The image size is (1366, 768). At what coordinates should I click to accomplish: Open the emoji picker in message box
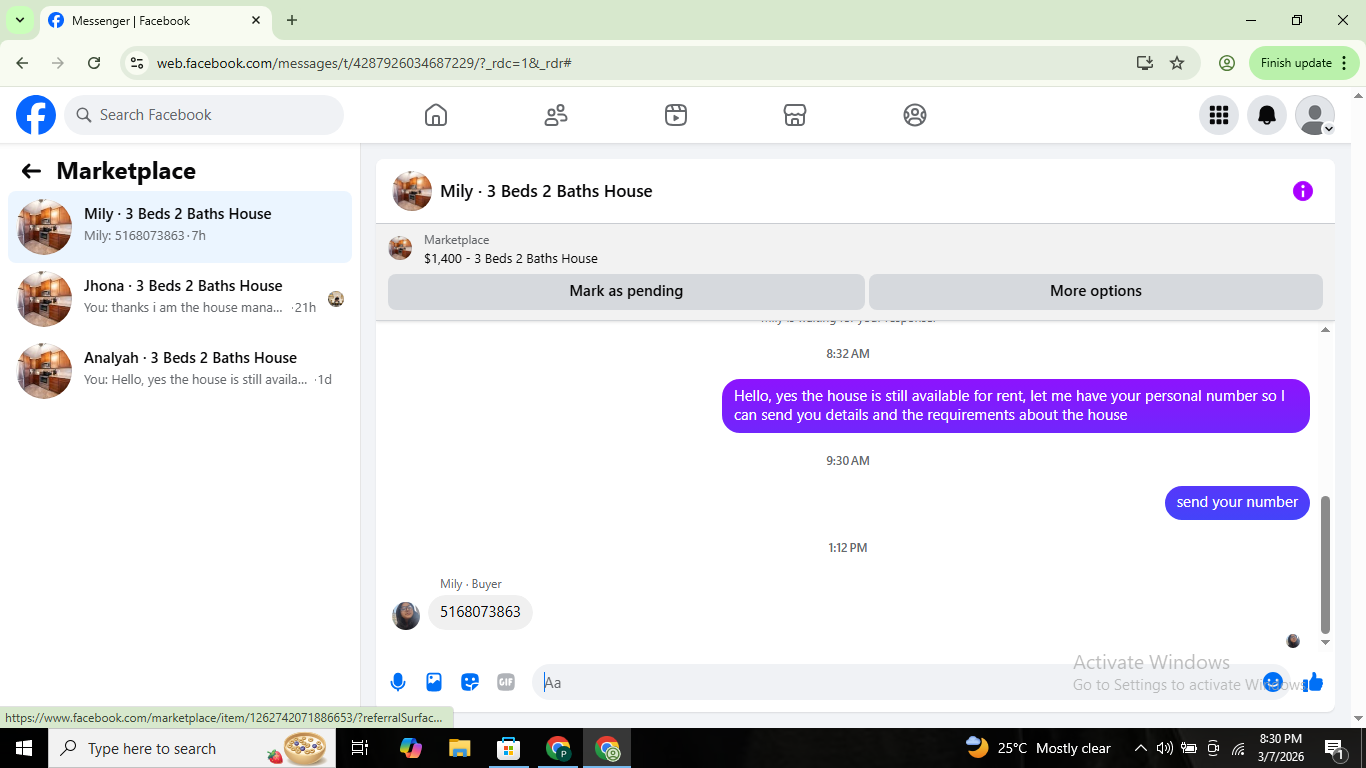1273,682
